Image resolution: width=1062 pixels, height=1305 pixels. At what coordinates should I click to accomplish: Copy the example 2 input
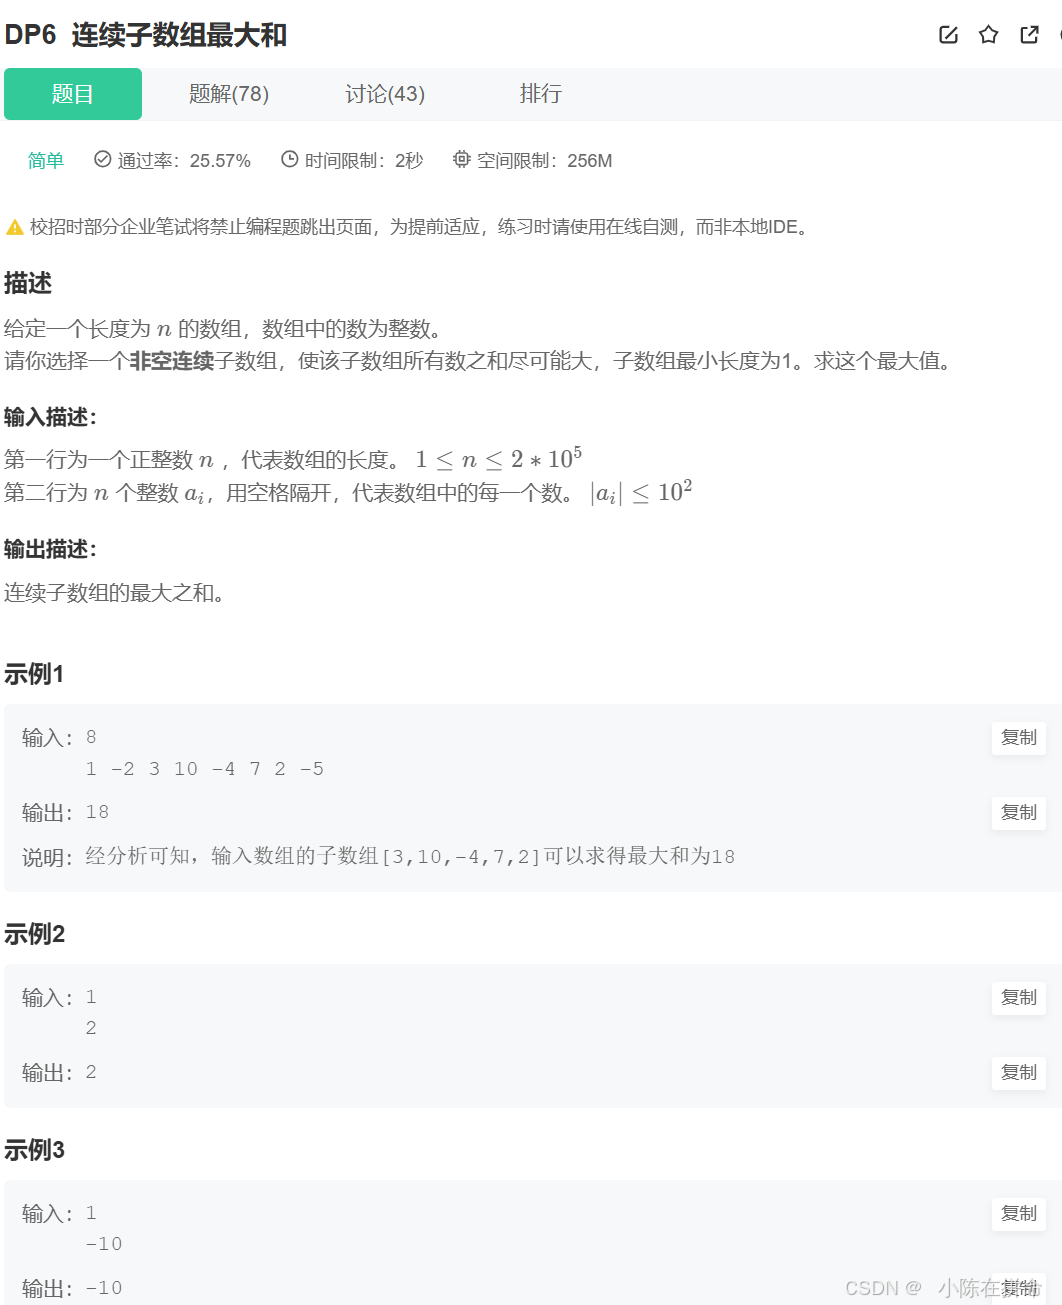tap(1019, 998)
